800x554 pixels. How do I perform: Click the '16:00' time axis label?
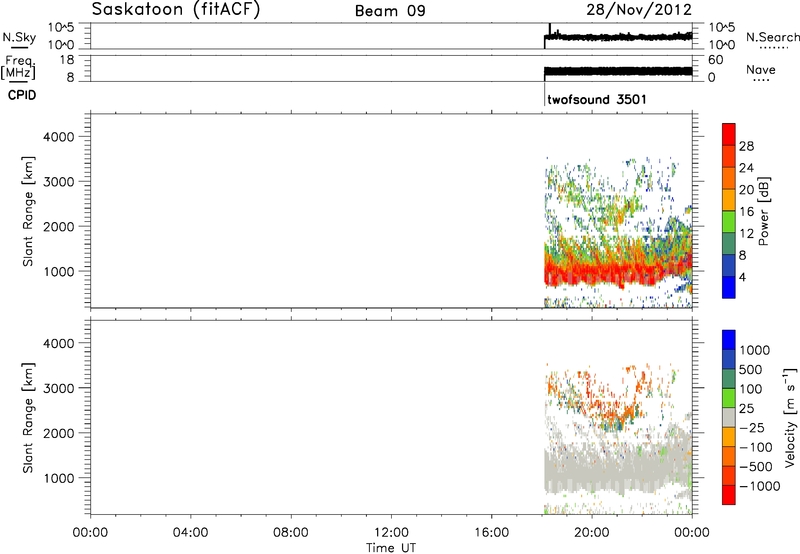click(x=491, y=533)
